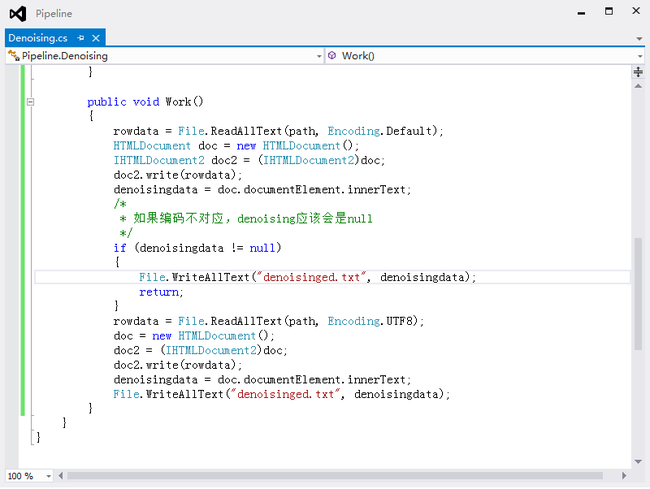Click 'public void Work()' declaration text

point(145,102)
